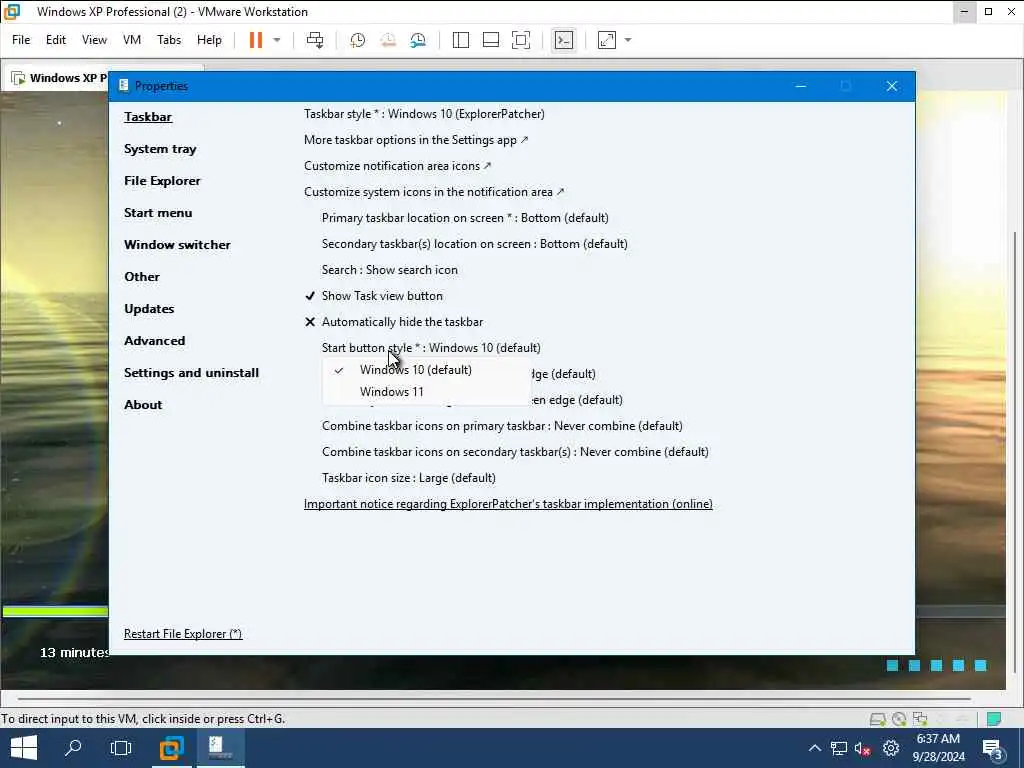The image size is (1024, 768).
Task: Select Windows 11 start button style
Action: coord(392,392)
